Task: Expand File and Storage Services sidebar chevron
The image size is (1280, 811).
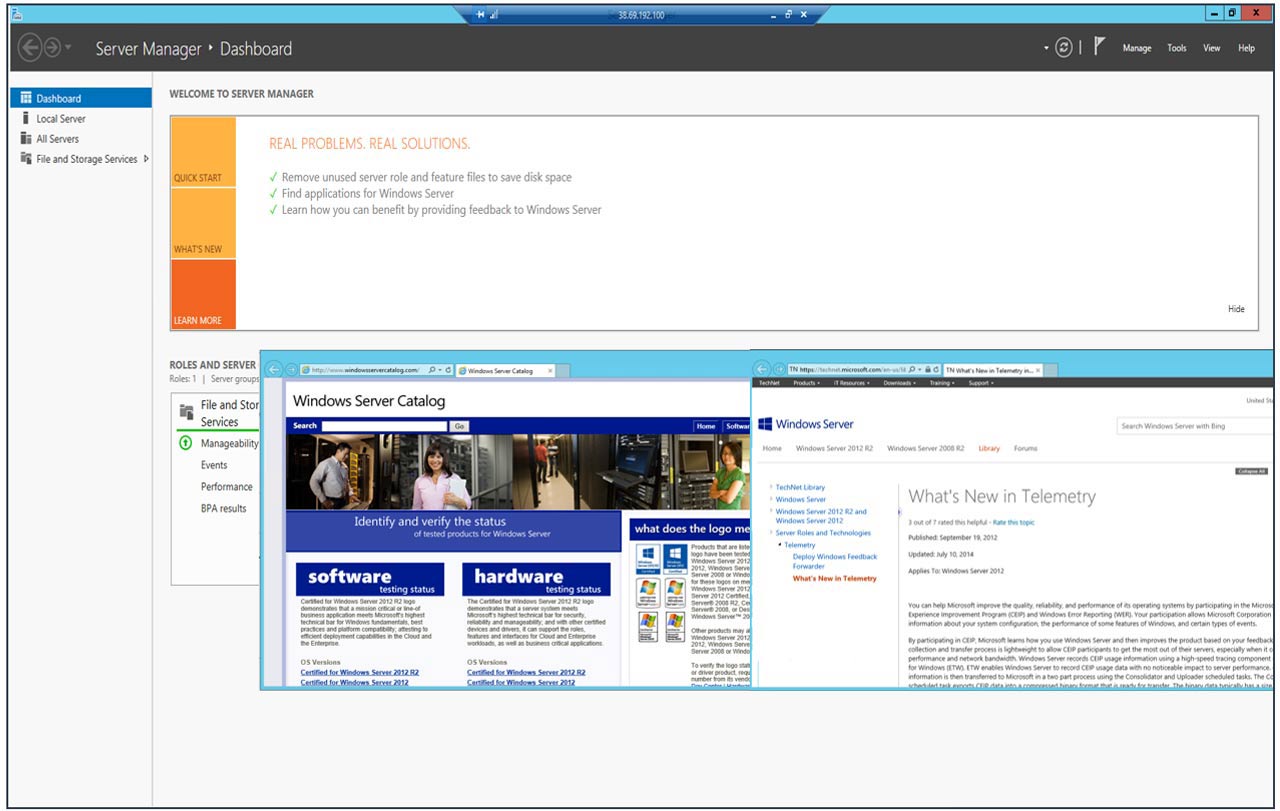Action: pos(146,159)
